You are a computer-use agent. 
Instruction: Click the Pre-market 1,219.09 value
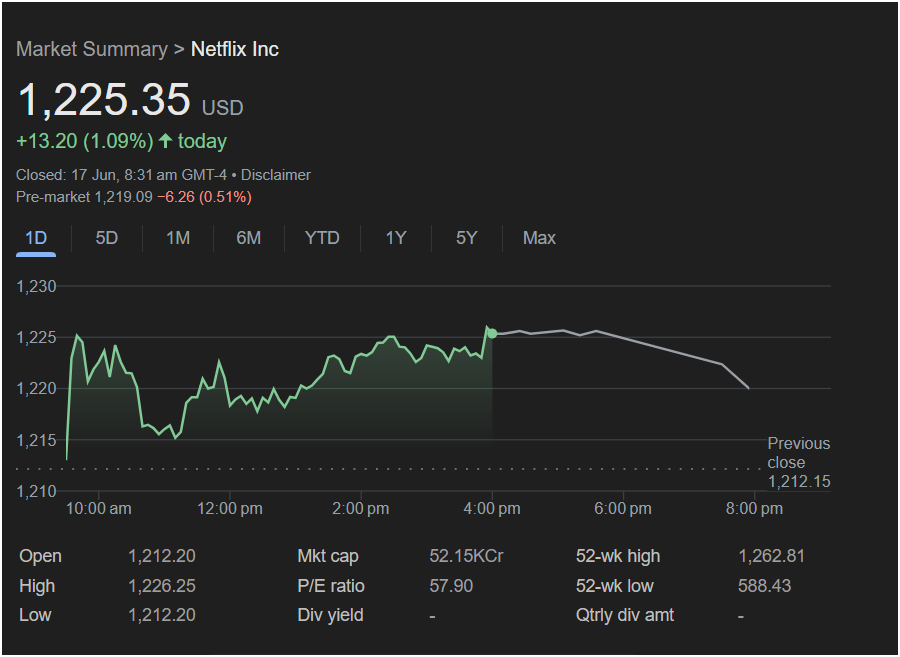[x=84, y=197]
